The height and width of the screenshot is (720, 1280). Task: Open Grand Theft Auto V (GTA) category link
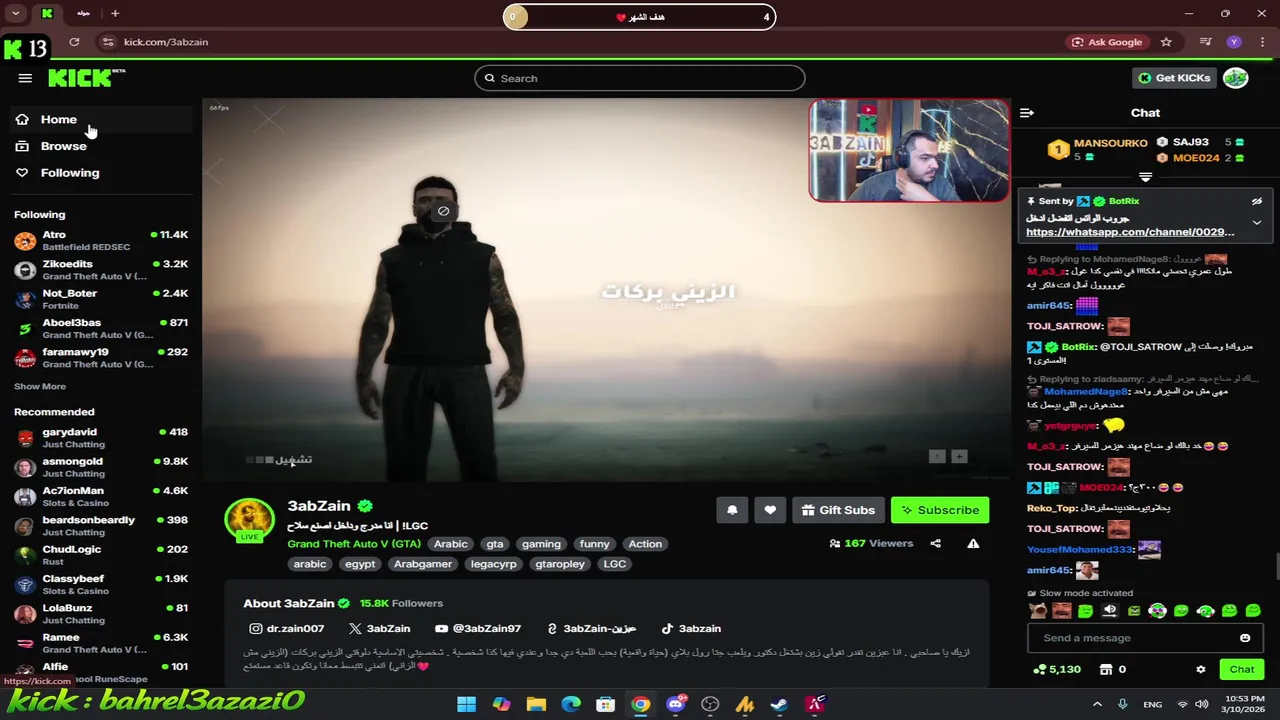click(x=354, y=544)
